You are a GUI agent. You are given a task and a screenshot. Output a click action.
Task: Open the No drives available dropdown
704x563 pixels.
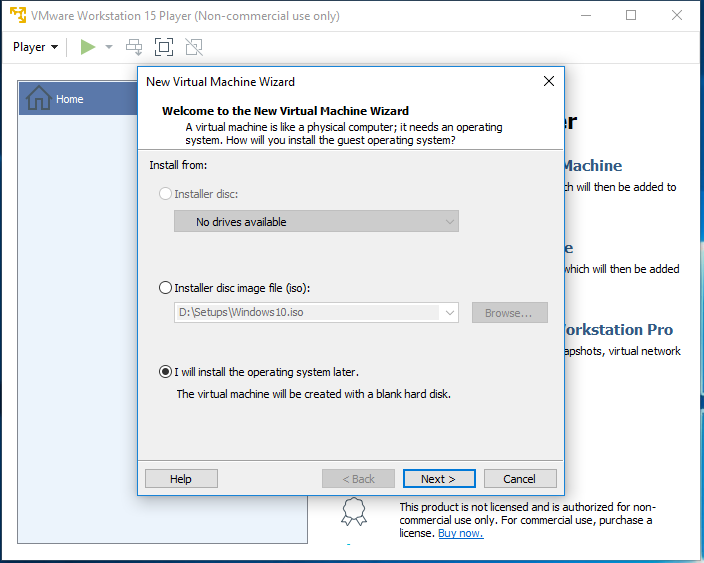click(x=316, y=221)
